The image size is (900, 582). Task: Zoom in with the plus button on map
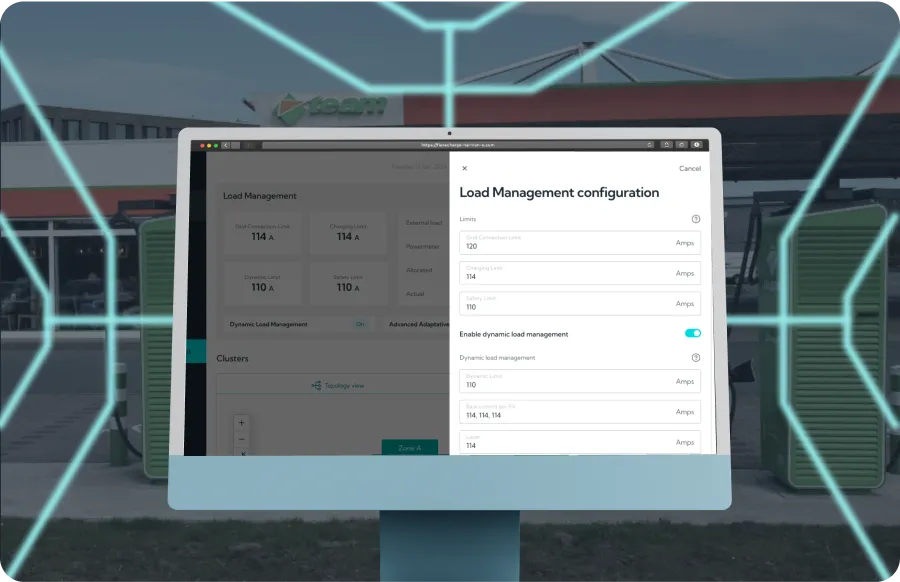[x=242, y=423]
